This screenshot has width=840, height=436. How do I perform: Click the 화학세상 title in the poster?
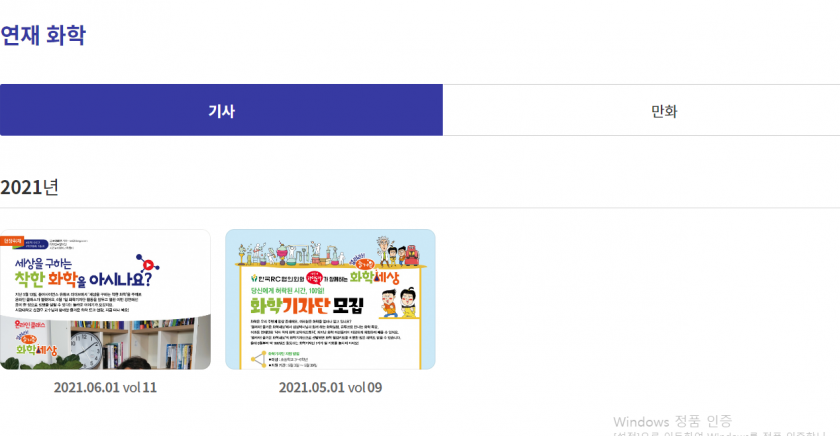374,277
